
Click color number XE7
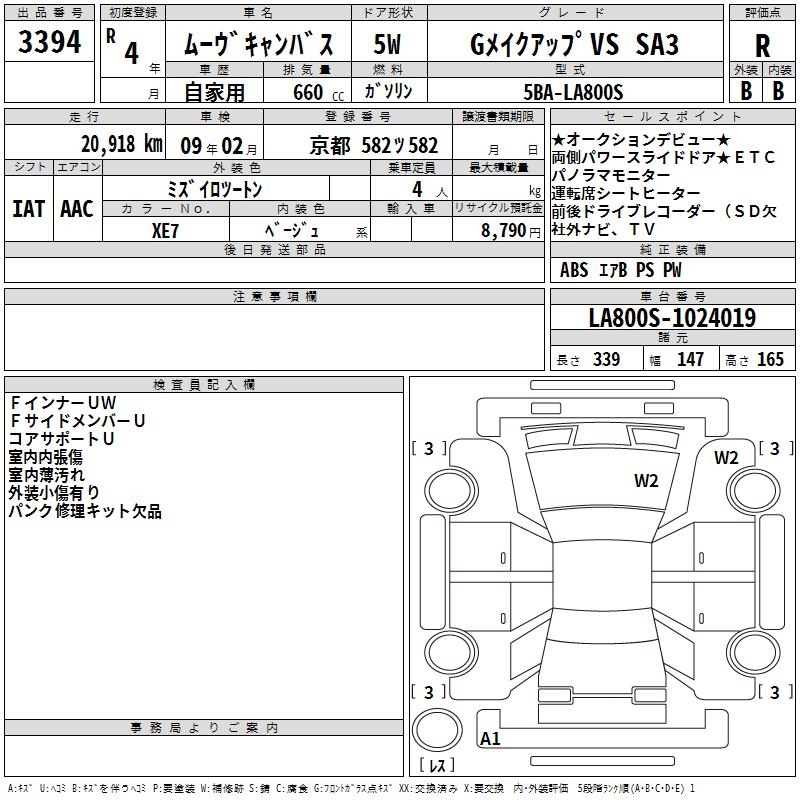point(165,231)
